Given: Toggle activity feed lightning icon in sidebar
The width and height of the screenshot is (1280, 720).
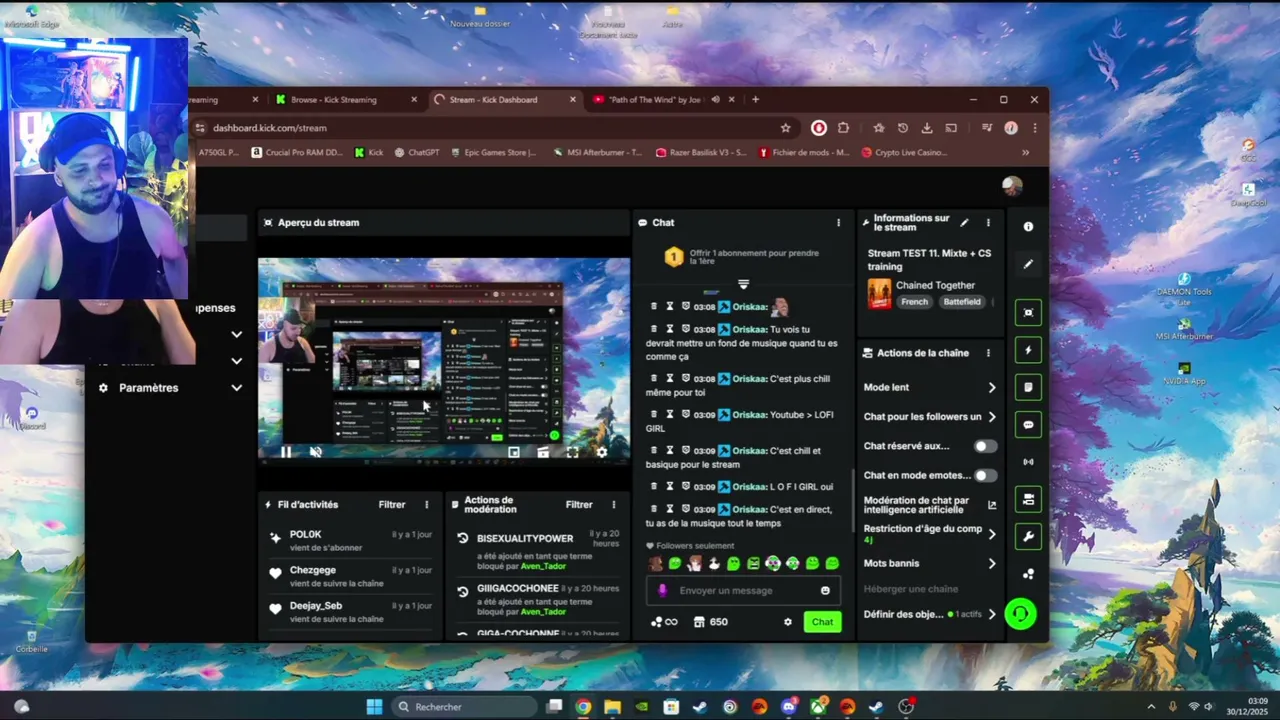Looking at the screenshot, I should coord(1028,350).
